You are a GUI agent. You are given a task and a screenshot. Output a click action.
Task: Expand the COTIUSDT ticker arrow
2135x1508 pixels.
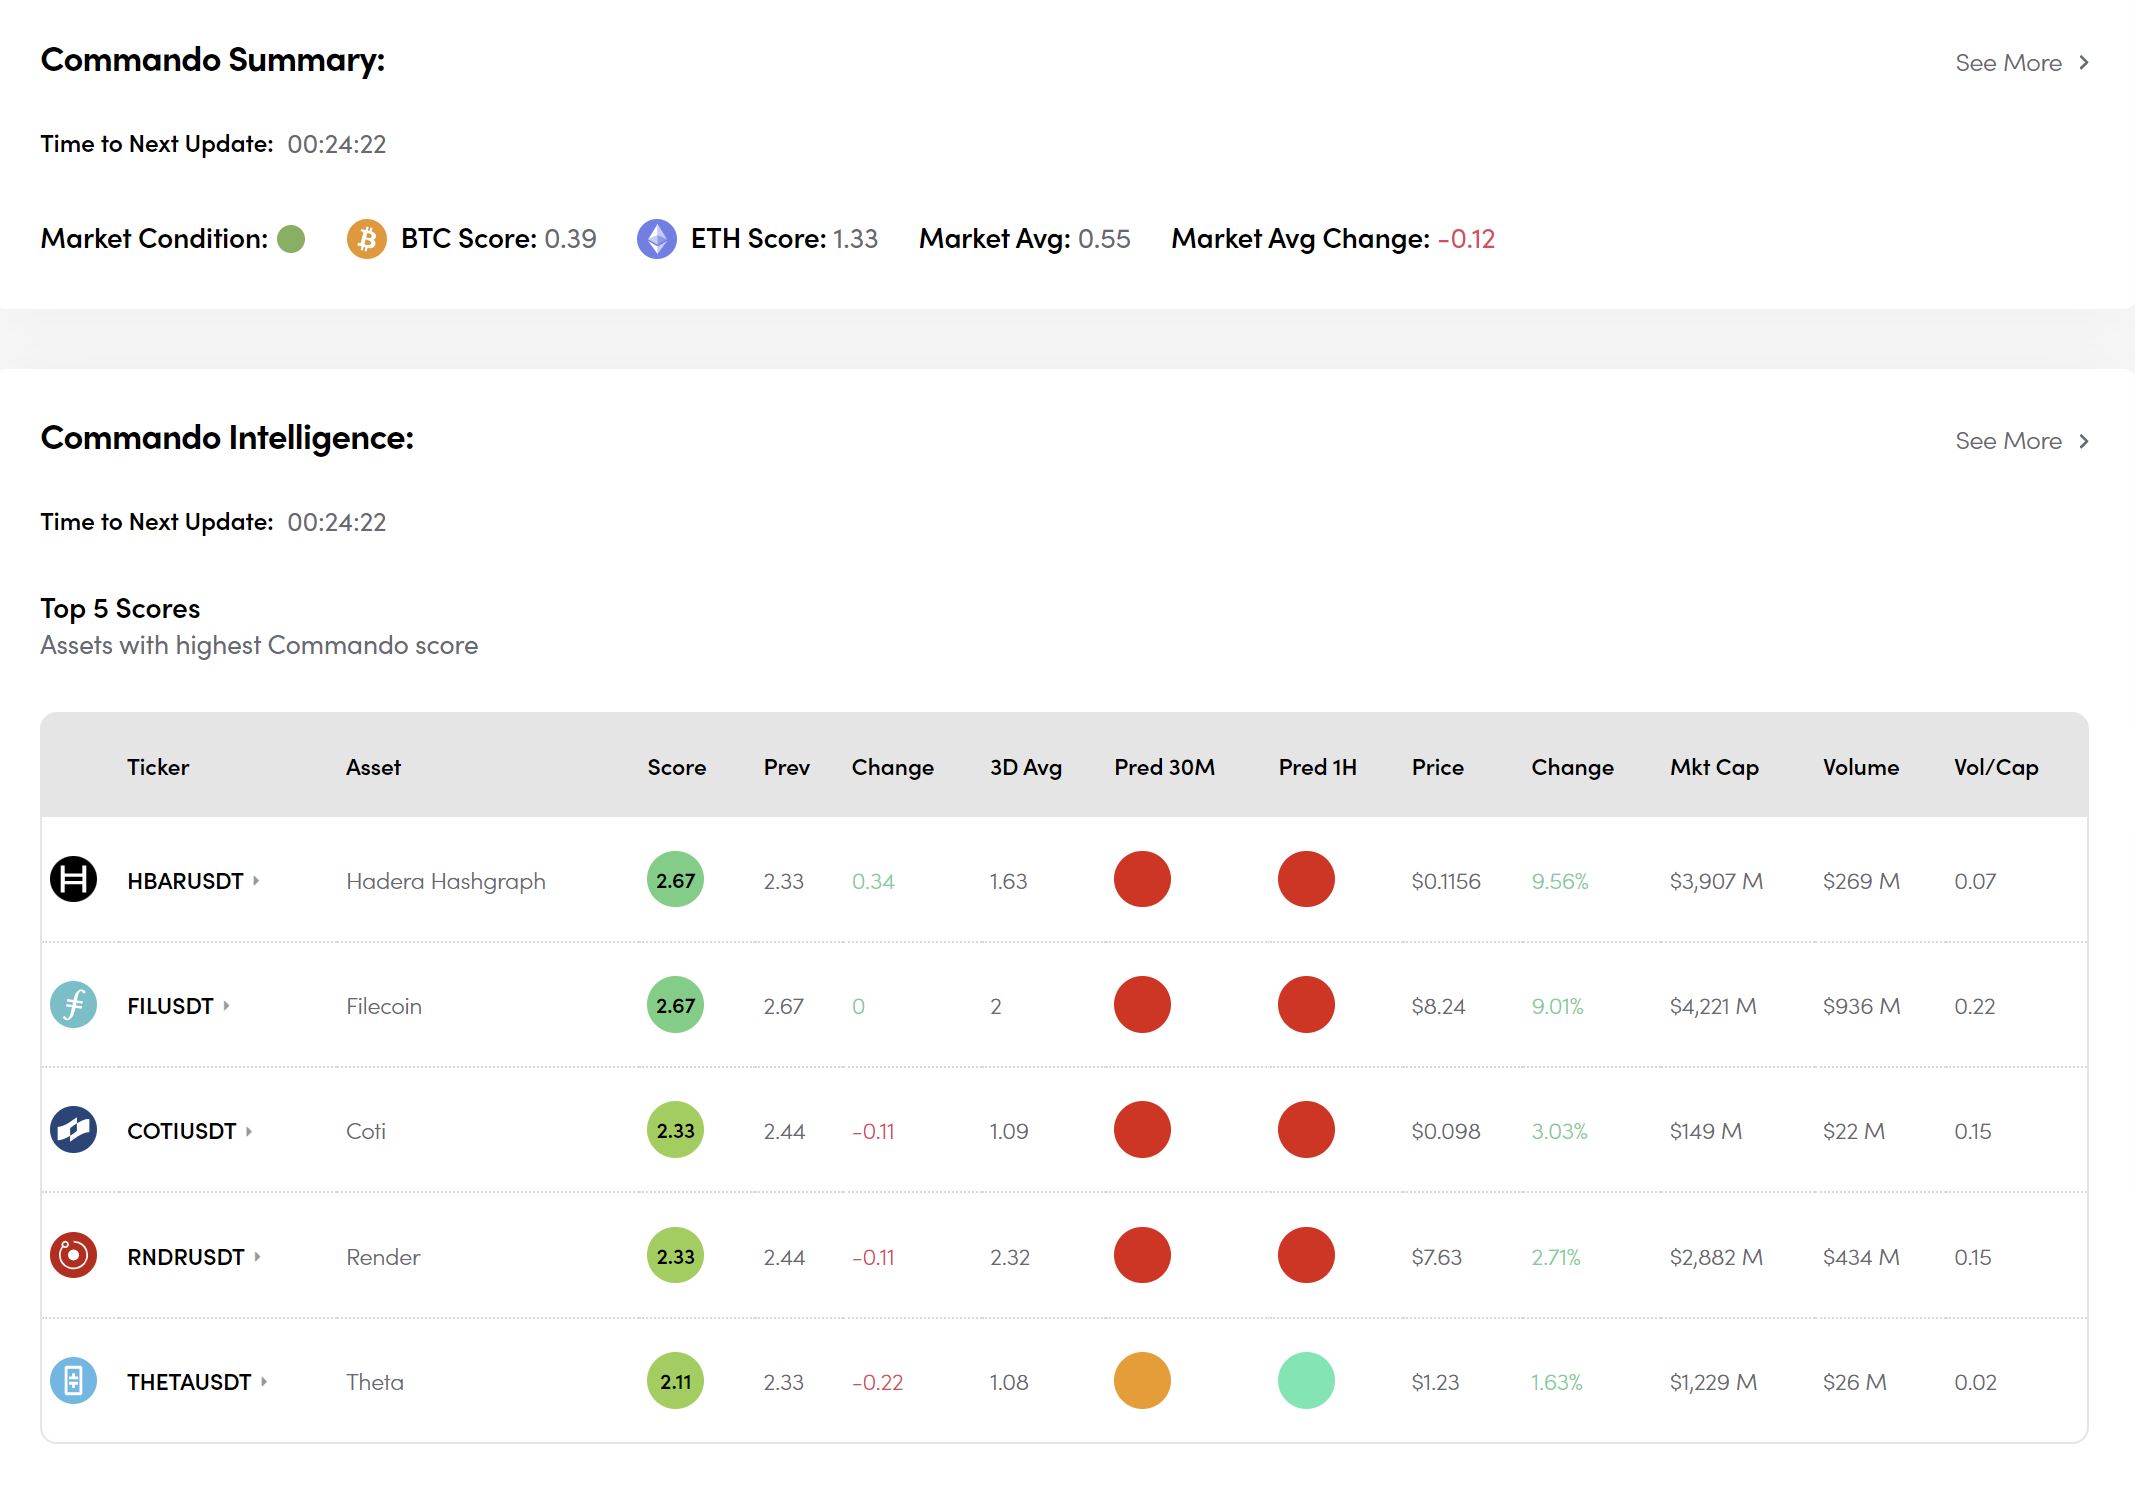pyautogui.click(x=249, y=1131)
